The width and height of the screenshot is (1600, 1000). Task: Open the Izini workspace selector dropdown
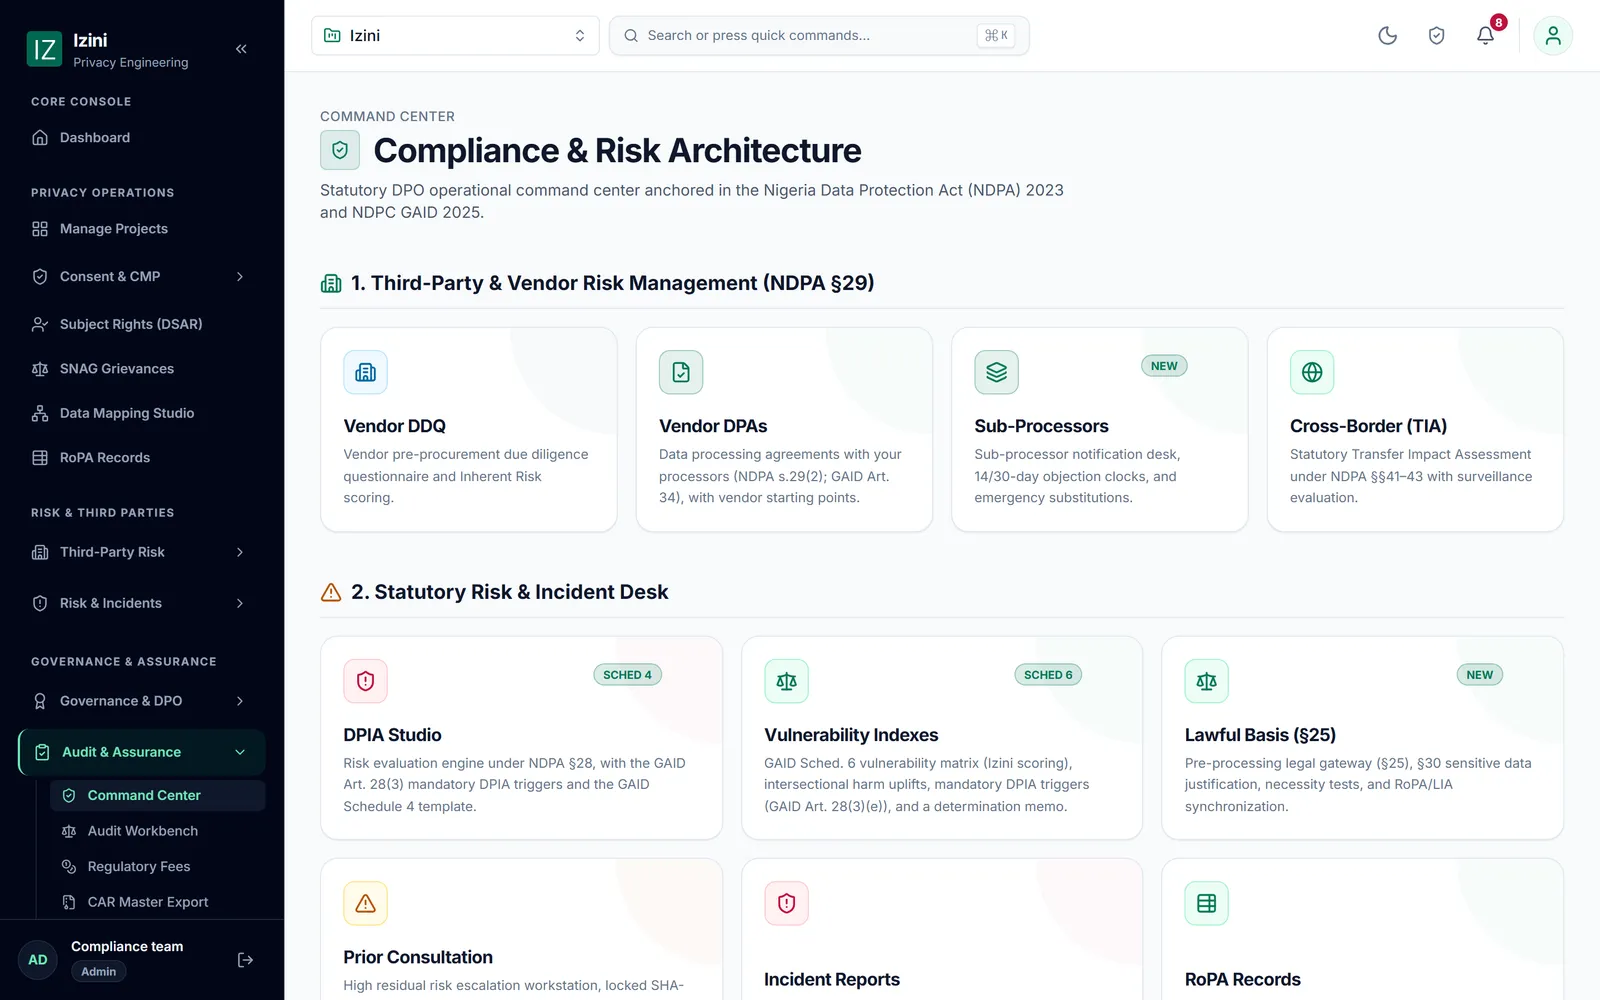pyautogui.click(x=455, y=36)
